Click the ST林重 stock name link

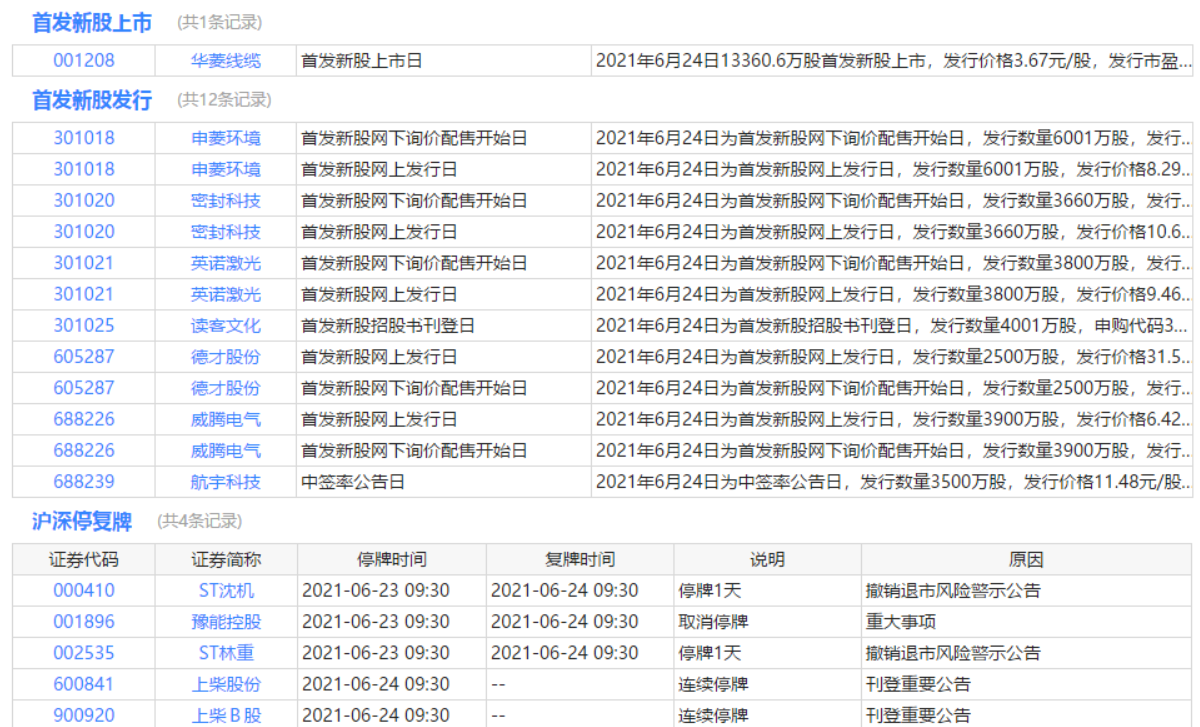(226, 653)
